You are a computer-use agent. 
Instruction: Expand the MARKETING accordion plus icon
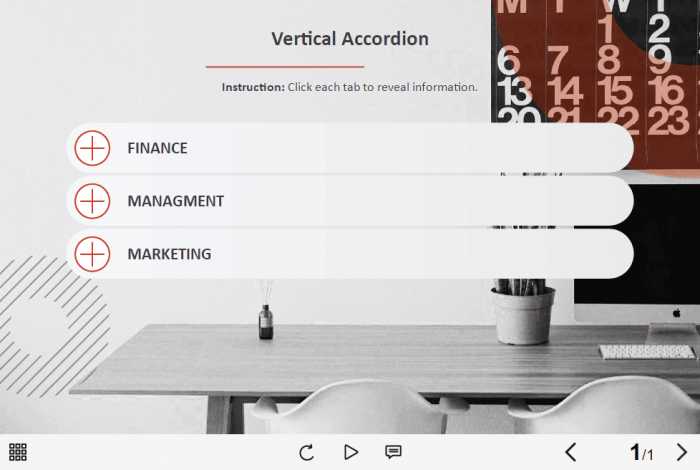92,254
